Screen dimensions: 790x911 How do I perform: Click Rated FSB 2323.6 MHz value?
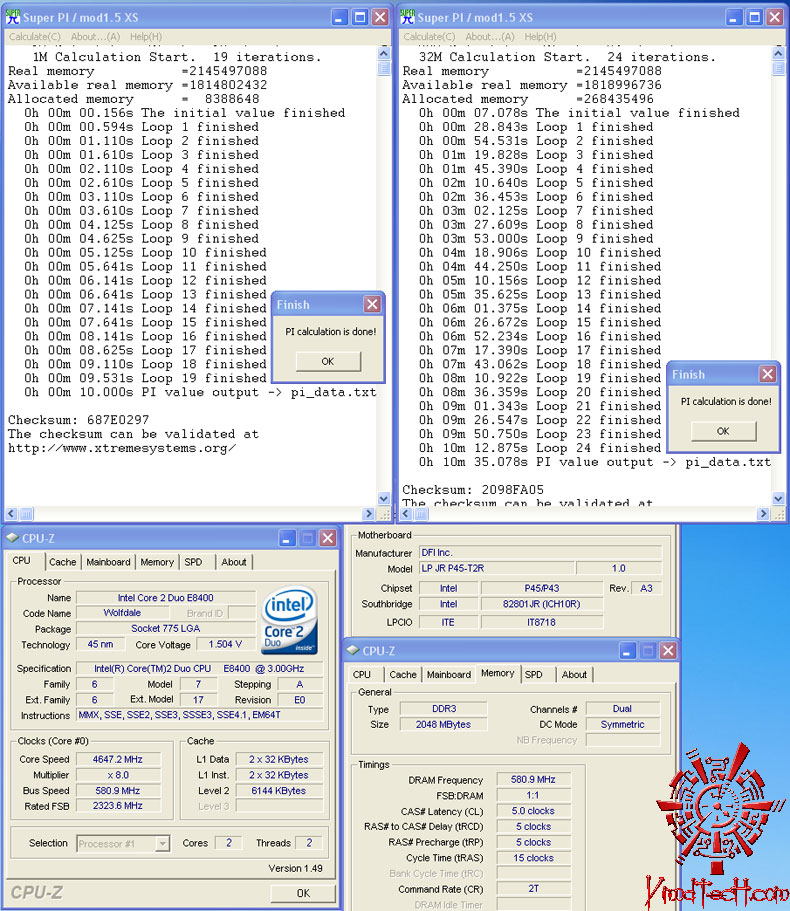click(118, 805)
